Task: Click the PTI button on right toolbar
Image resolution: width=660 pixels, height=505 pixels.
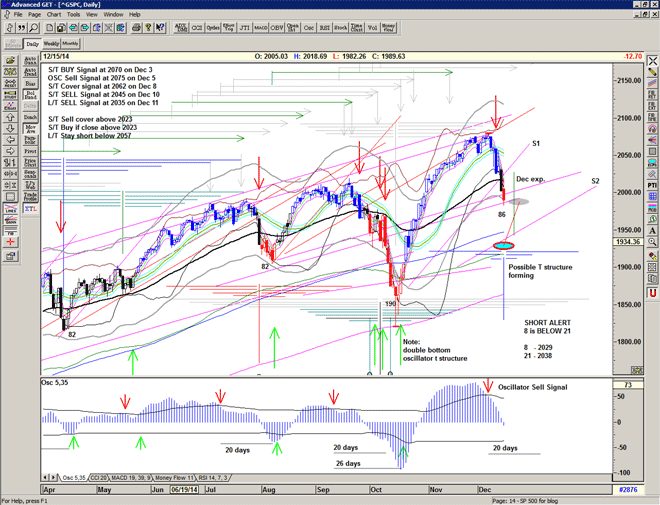Action: click(x=651, y=185)
